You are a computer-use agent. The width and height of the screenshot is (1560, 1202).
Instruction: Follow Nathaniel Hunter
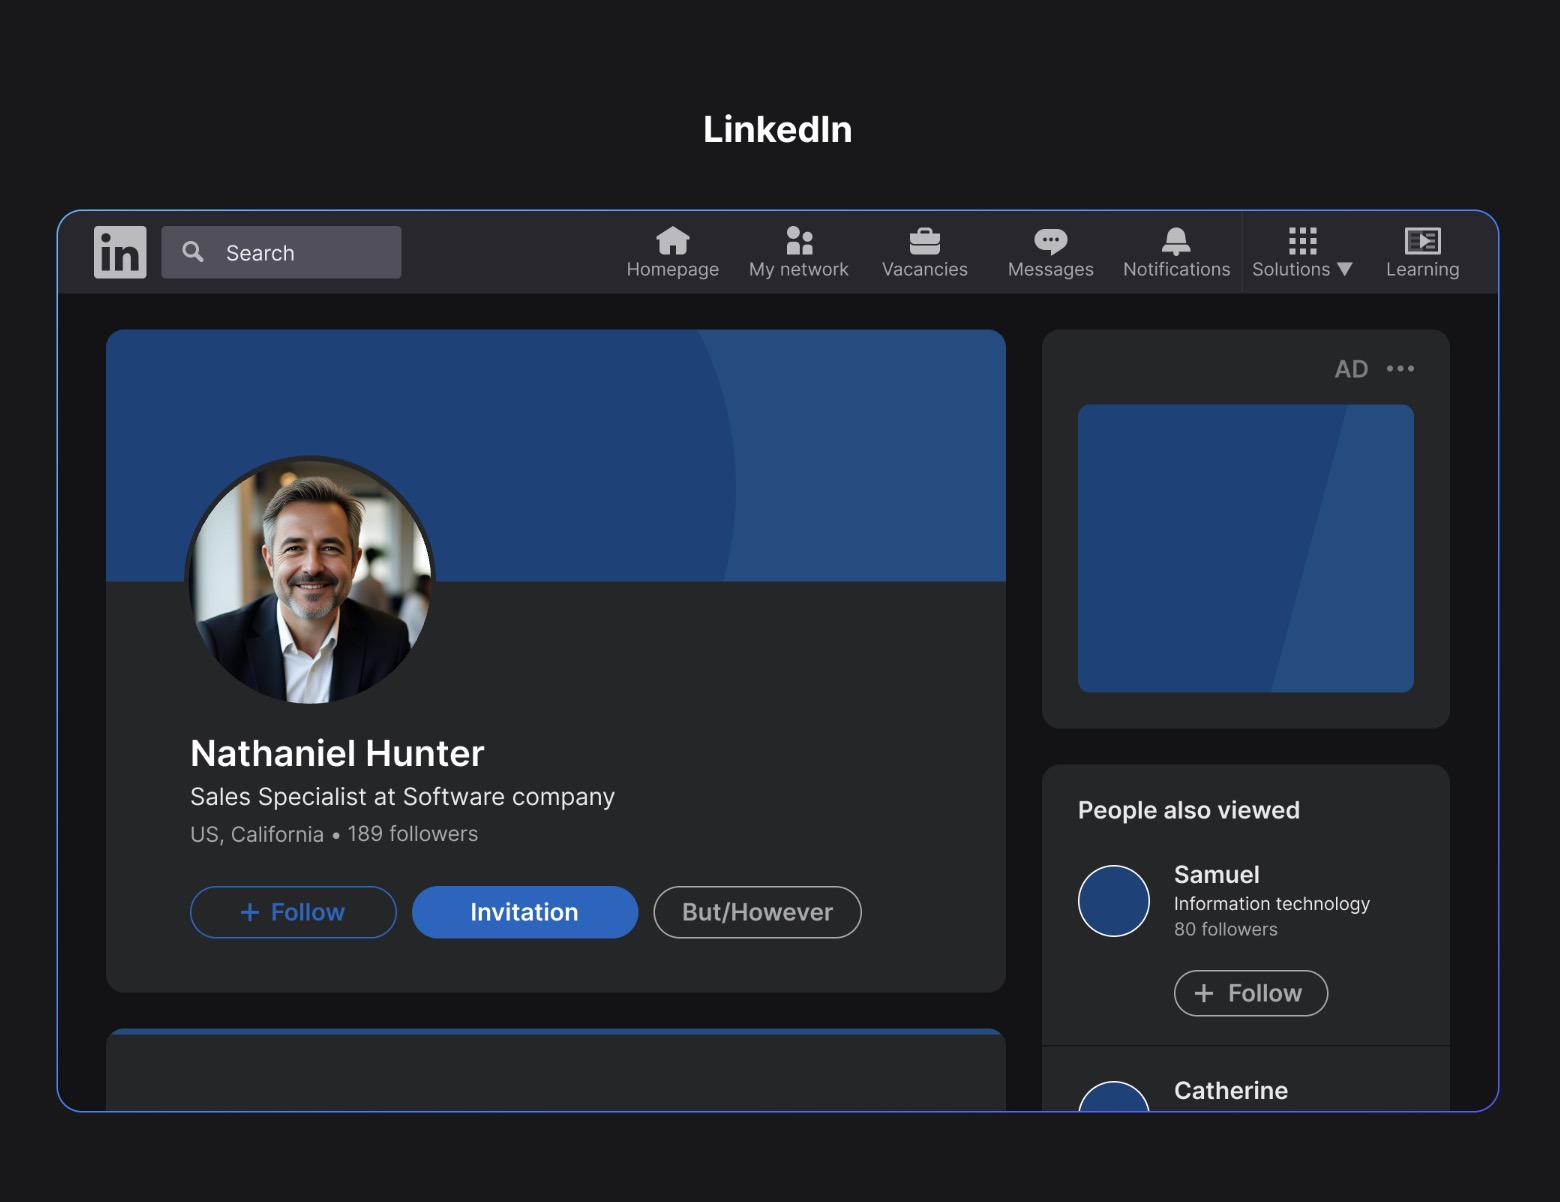[x=293, y=912]
